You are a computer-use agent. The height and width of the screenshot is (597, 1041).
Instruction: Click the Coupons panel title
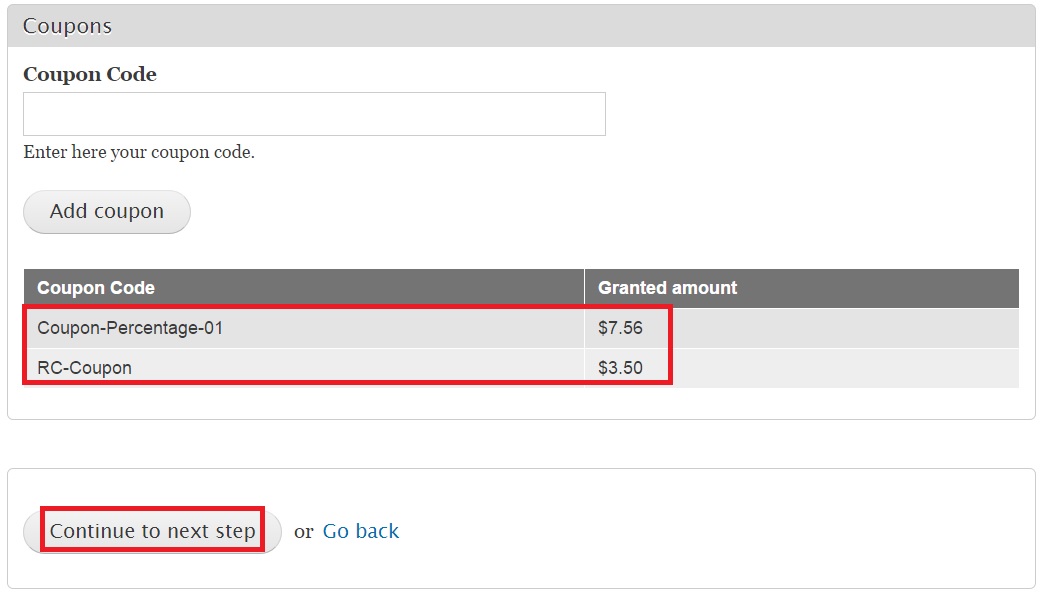[x=67, y=26]
